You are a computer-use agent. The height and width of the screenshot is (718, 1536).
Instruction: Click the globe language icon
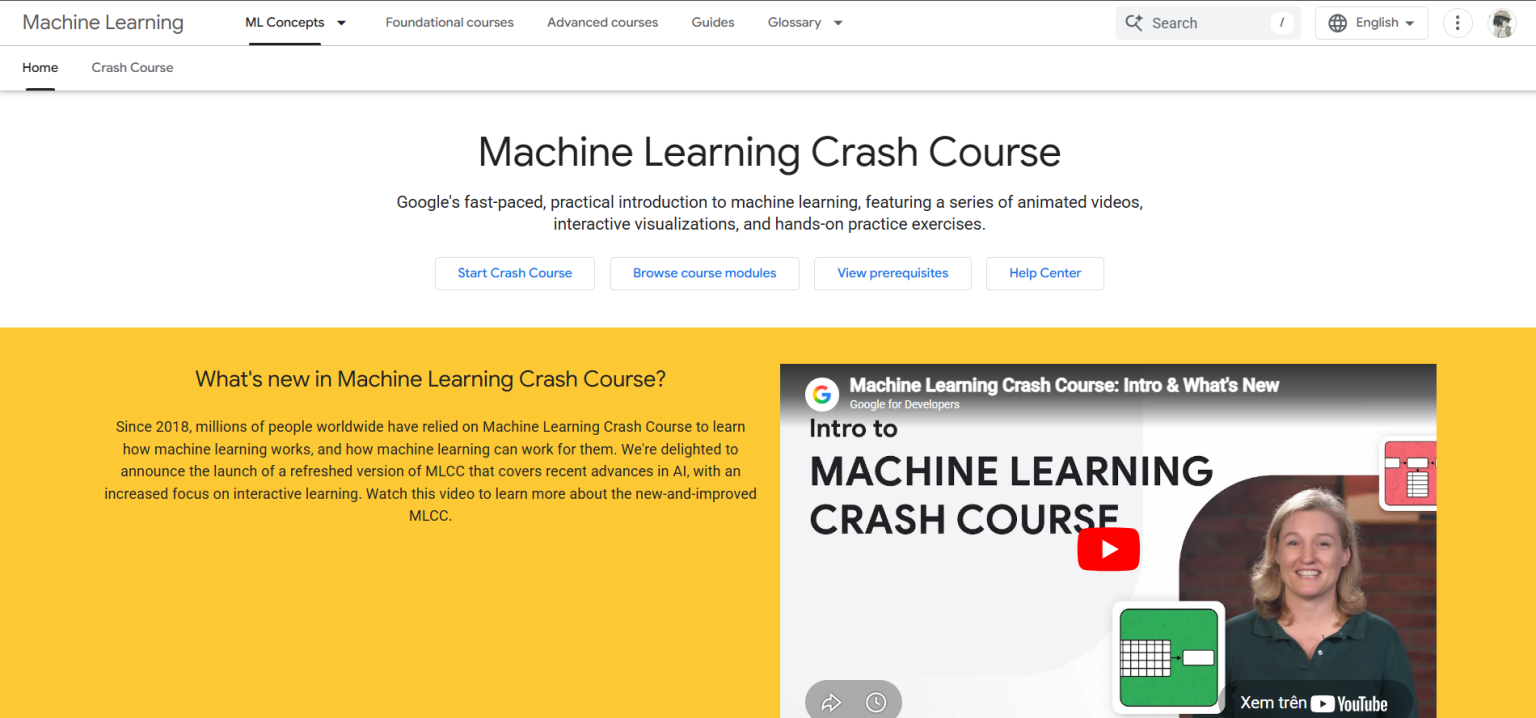[x=1338, y=23]
